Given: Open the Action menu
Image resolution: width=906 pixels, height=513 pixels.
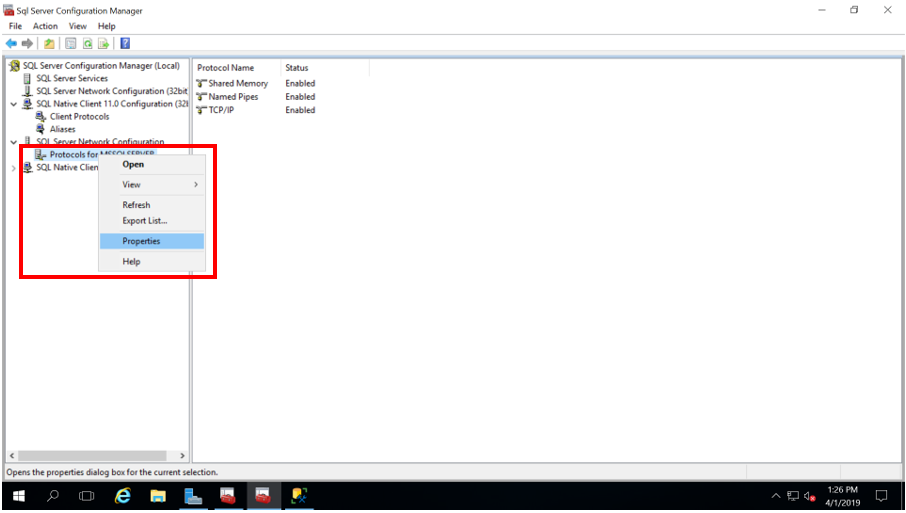Looking at the screenshot, I should tap(45, 26).
